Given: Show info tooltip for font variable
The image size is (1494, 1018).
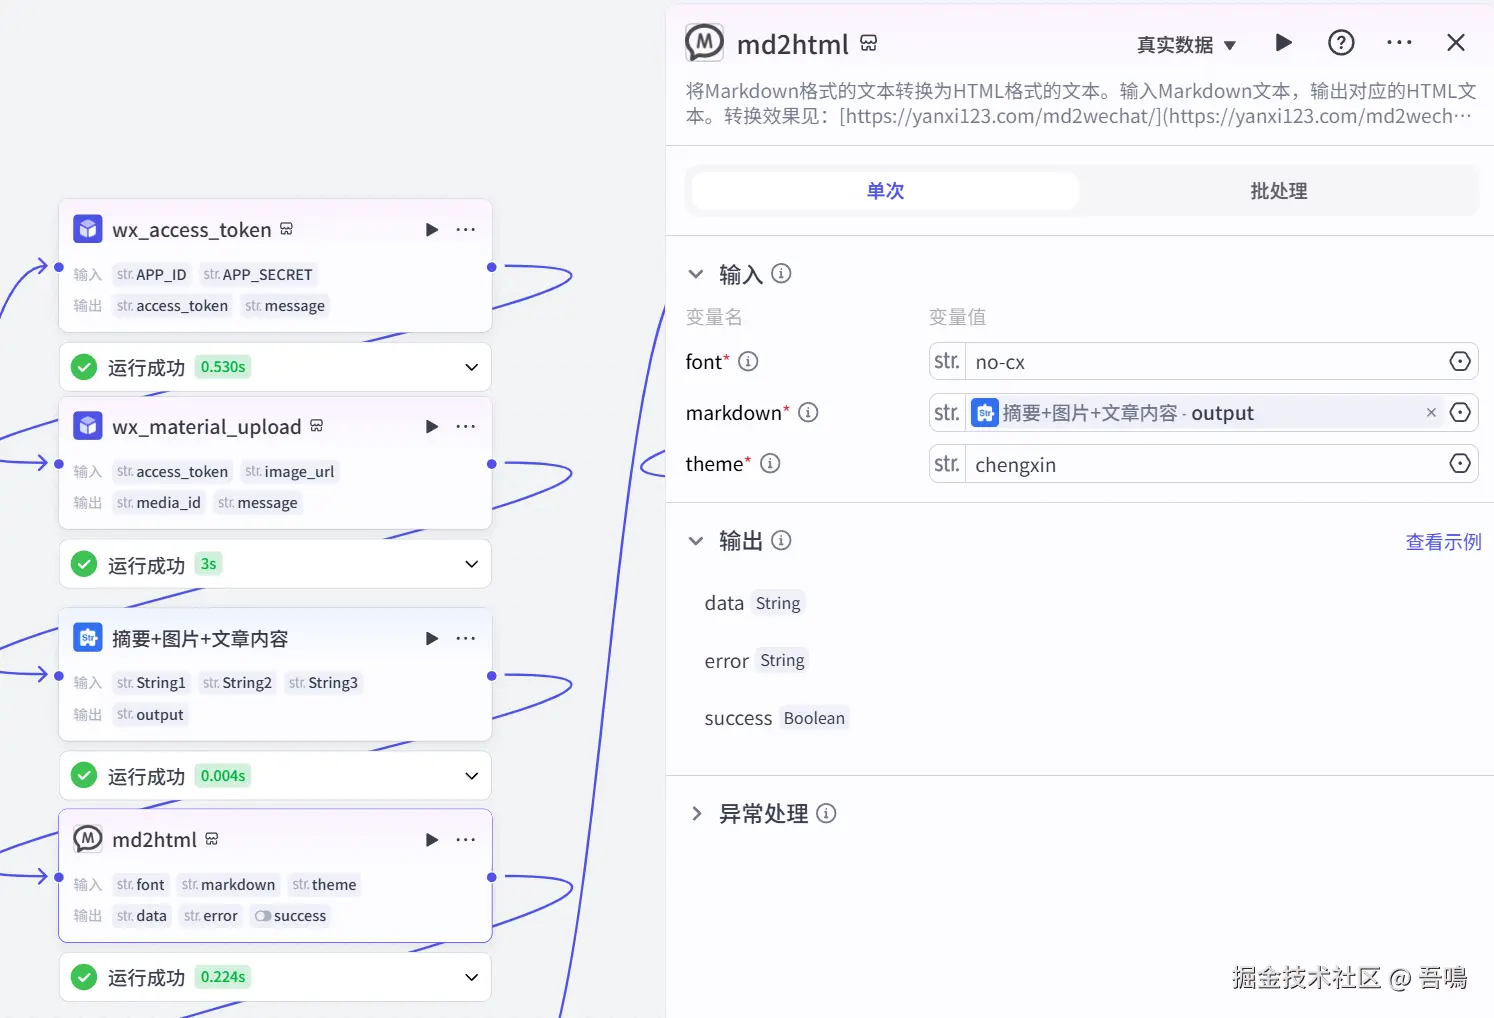Looking at the screenshot, I should click(x=748, y=361).
